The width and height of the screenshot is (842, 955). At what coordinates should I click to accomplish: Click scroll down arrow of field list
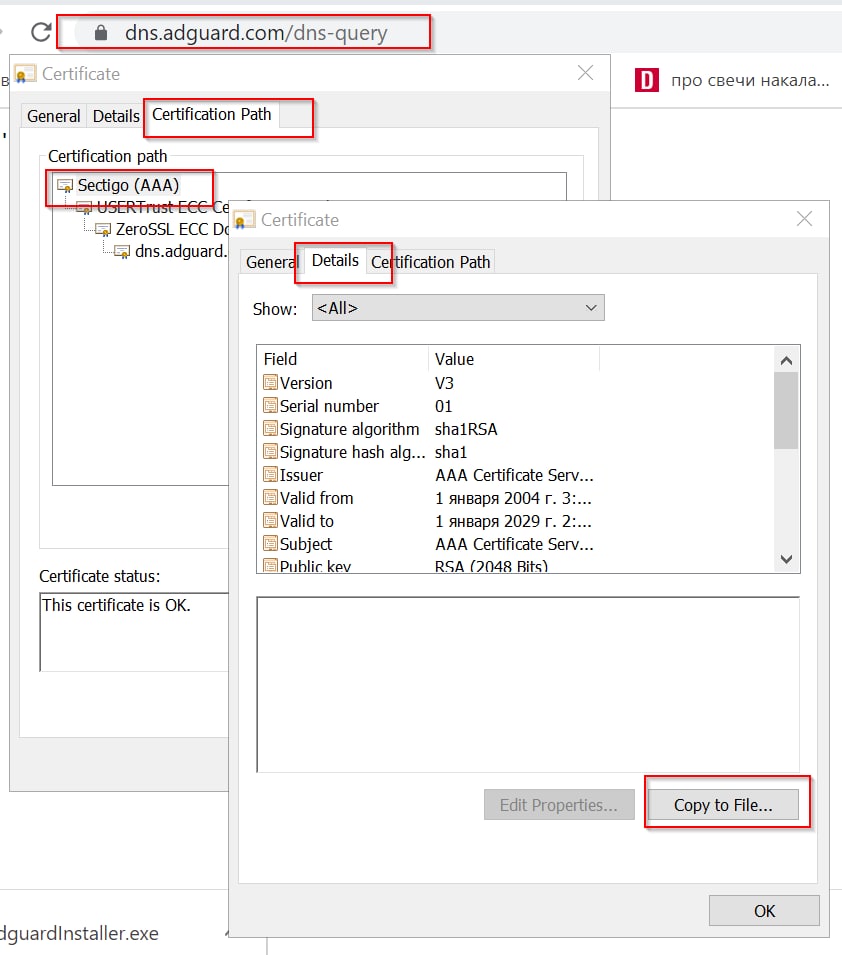[x=786, y=559]
